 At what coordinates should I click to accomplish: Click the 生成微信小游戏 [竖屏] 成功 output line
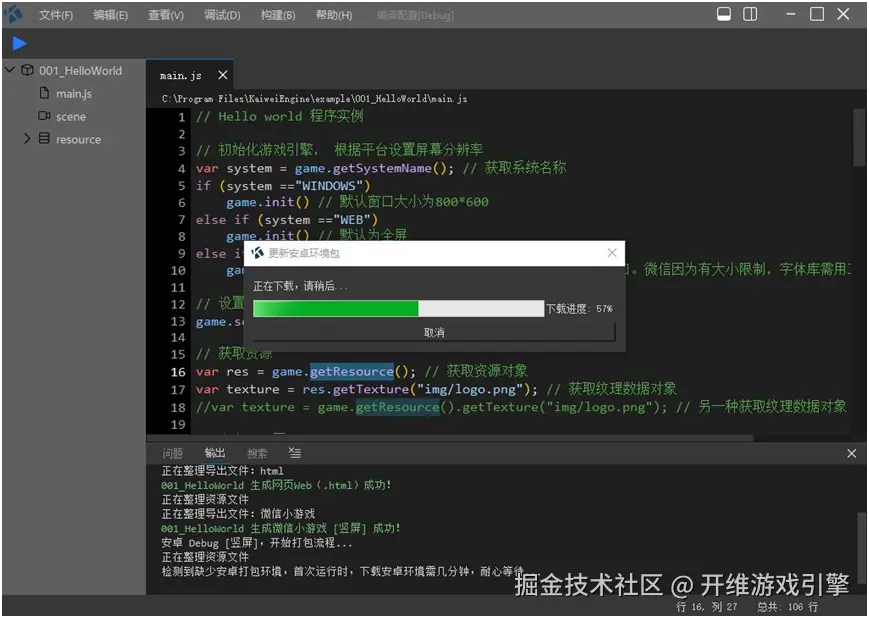[281, 528]
